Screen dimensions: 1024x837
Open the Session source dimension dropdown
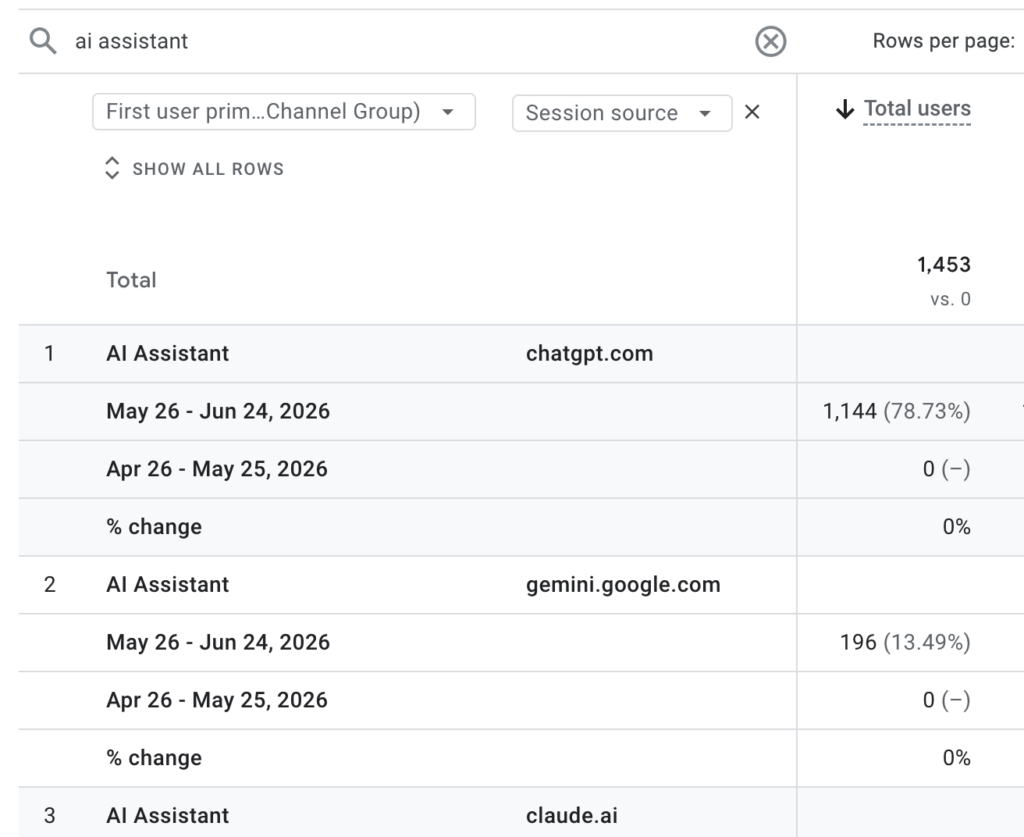tap(622, 113)
